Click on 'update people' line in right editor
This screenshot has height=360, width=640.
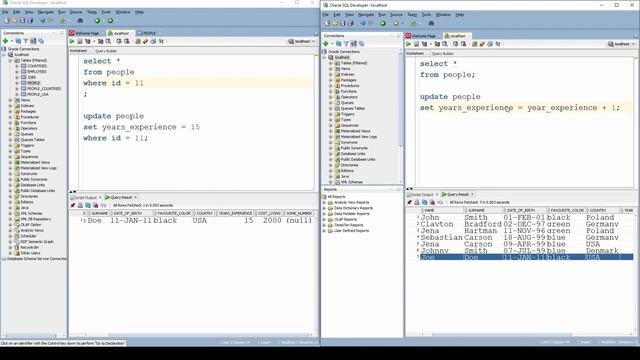click(x=450, y=97)
